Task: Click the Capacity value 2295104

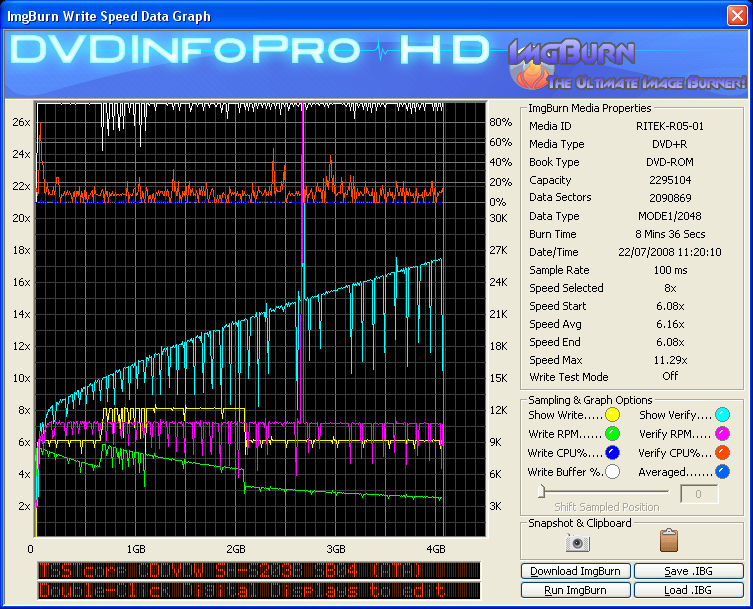Action: pos(670,180)
